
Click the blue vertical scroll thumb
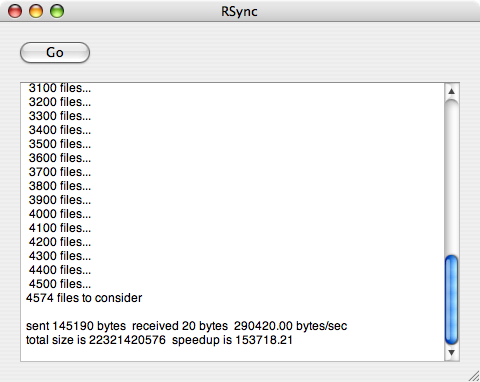[452, 300]
